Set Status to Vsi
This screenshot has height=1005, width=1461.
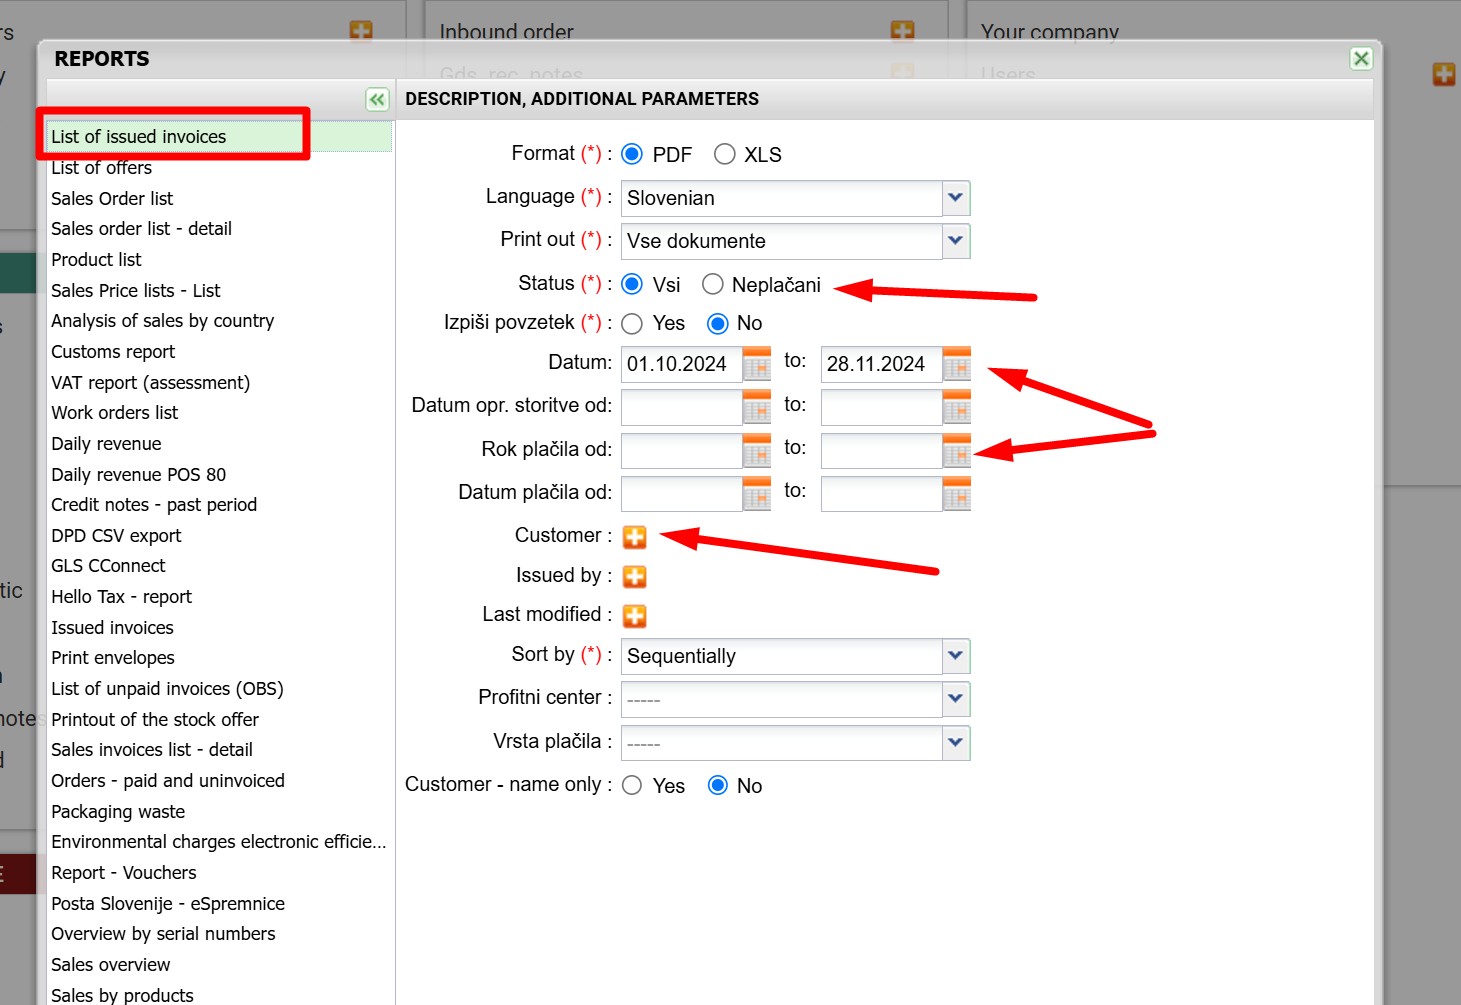click(632, 284)
